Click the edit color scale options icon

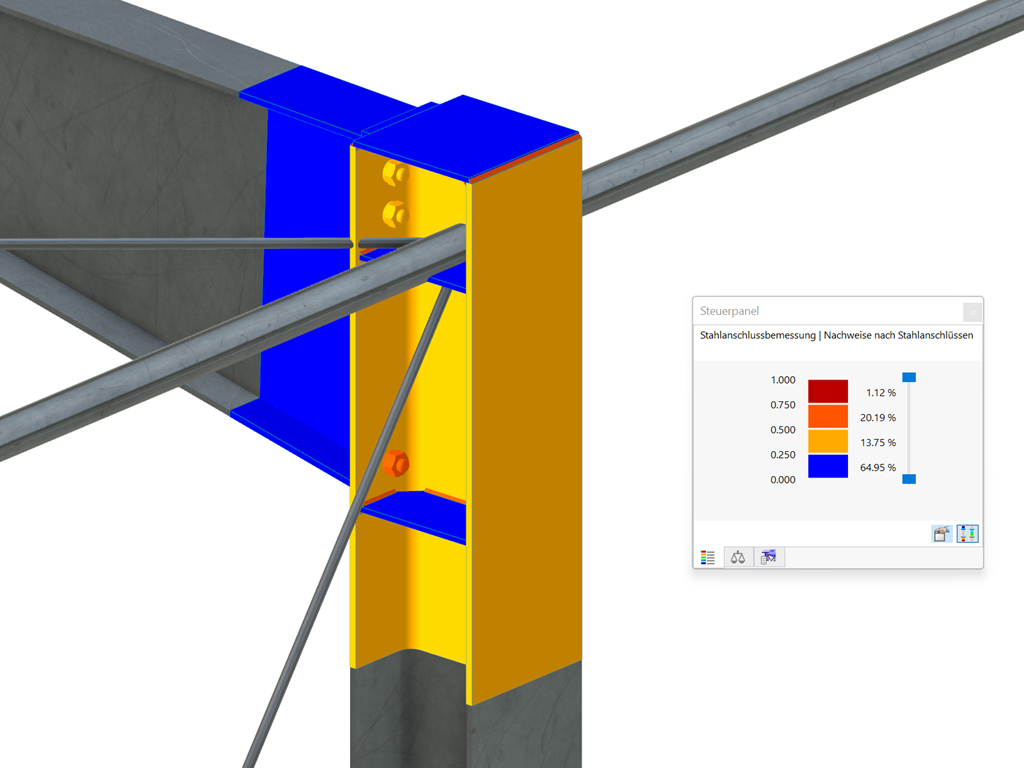(x=941, y=534)
